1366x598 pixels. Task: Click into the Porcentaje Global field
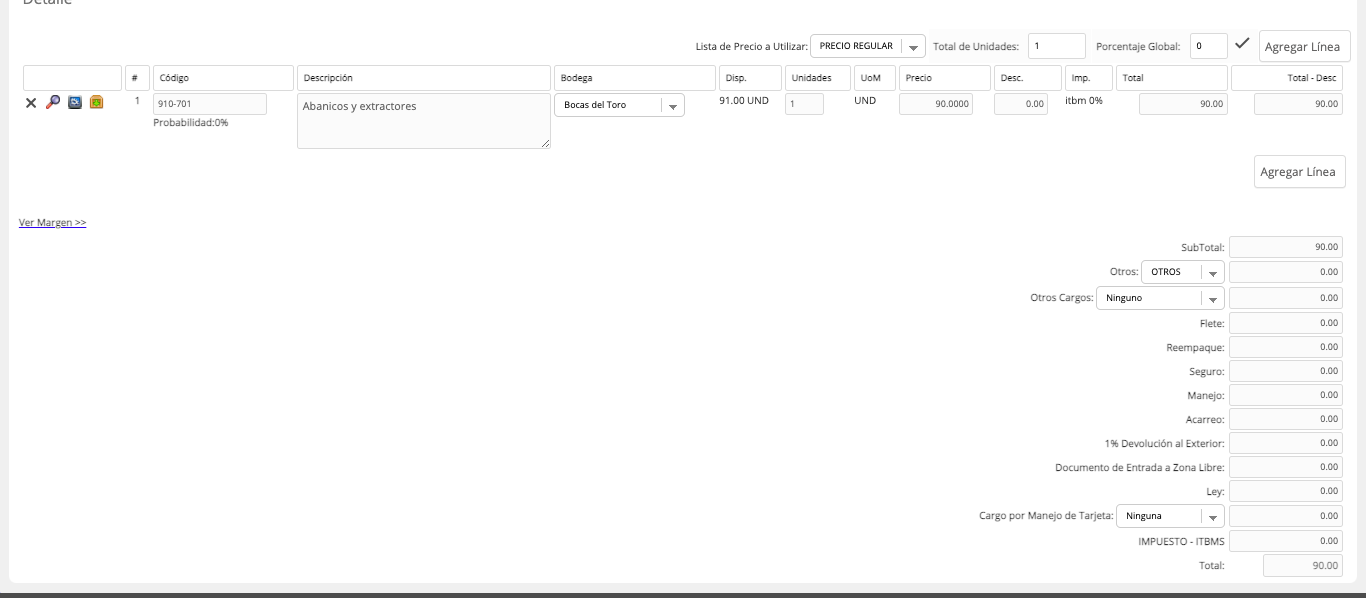tap(1210, 46)
